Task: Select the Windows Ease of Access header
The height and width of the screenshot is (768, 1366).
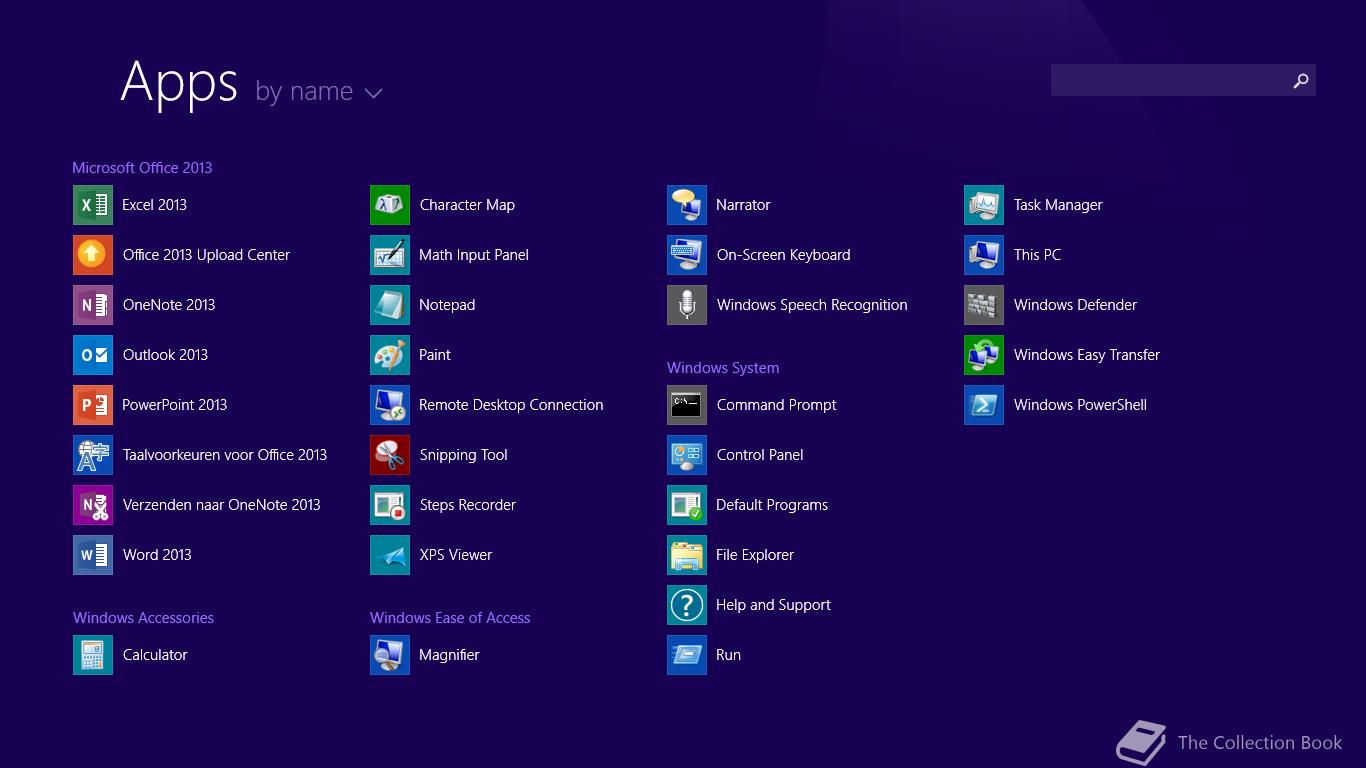Action: 450,618
